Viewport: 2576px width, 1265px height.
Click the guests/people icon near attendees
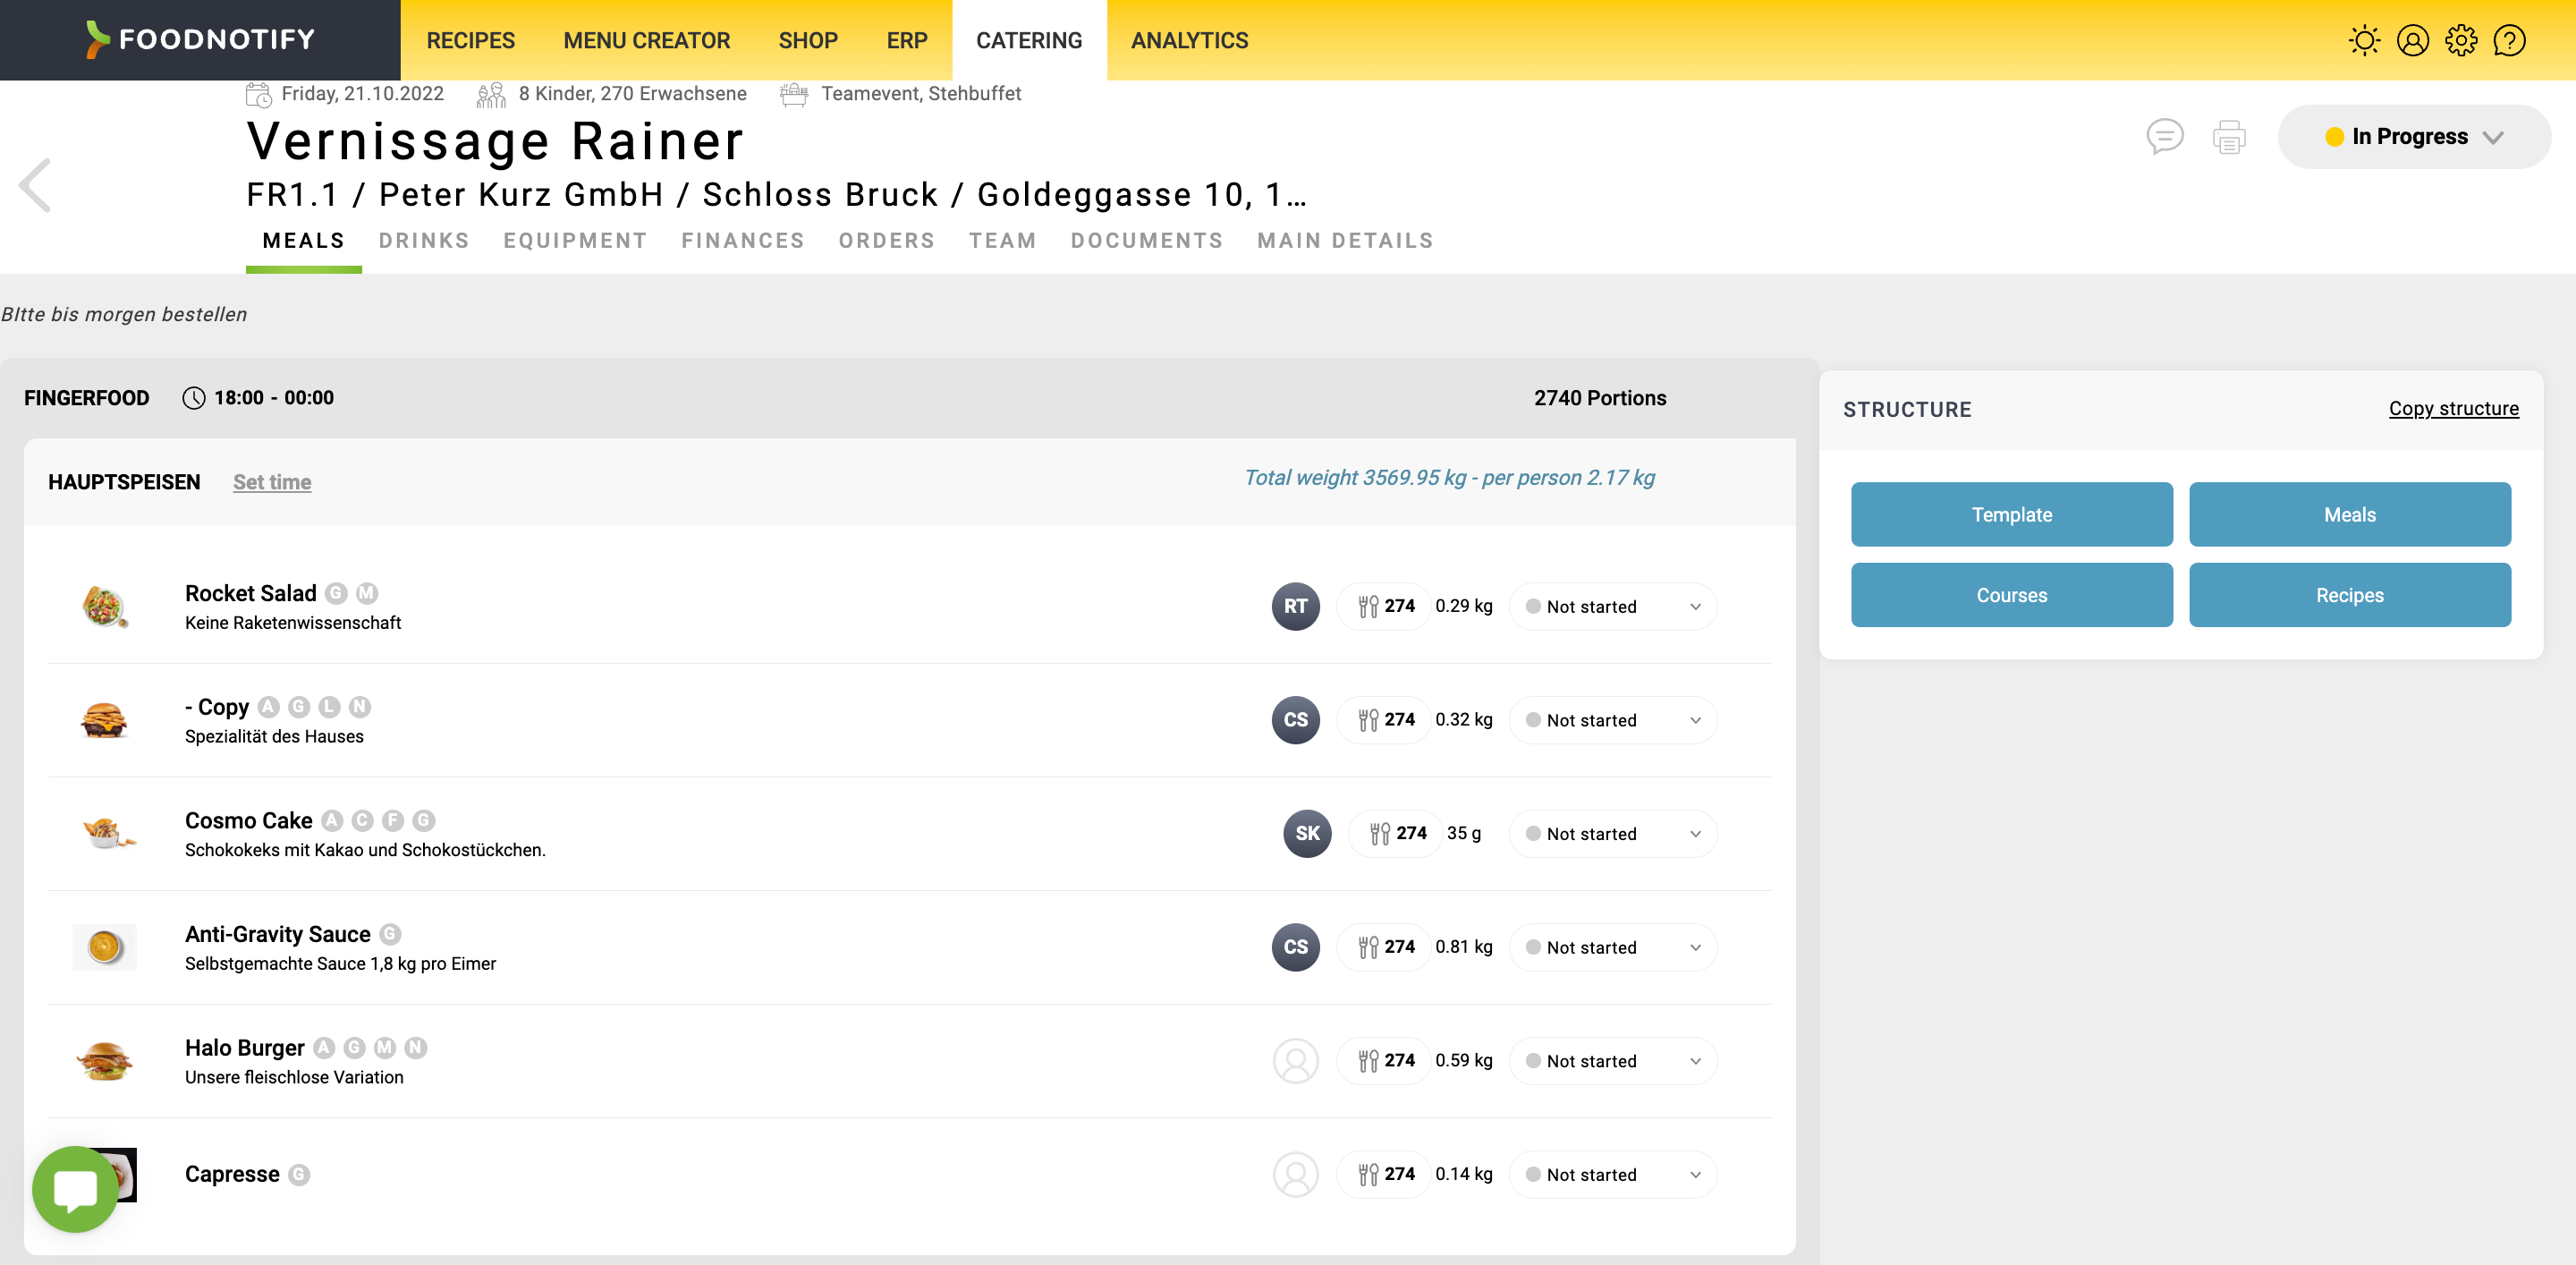[488, 94]
